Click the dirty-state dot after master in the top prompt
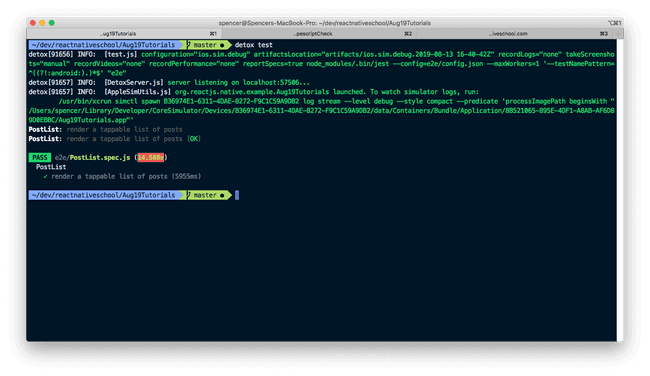The height and width of the screenshot is (376, 650). (x=222, y=45)
